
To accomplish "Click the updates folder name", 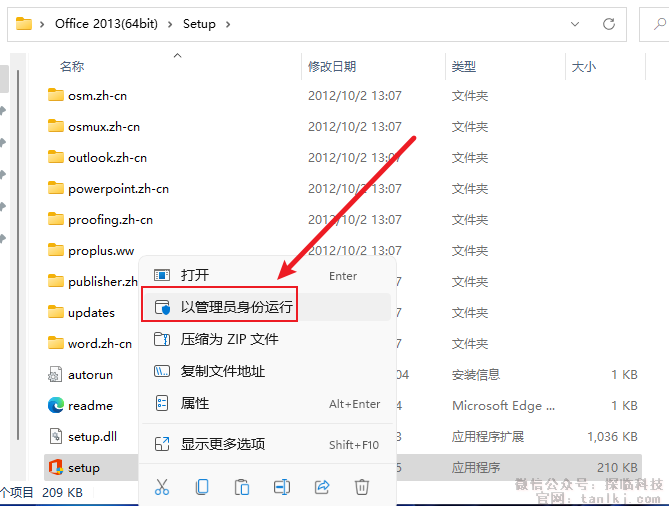I will [x=91, y=313].
